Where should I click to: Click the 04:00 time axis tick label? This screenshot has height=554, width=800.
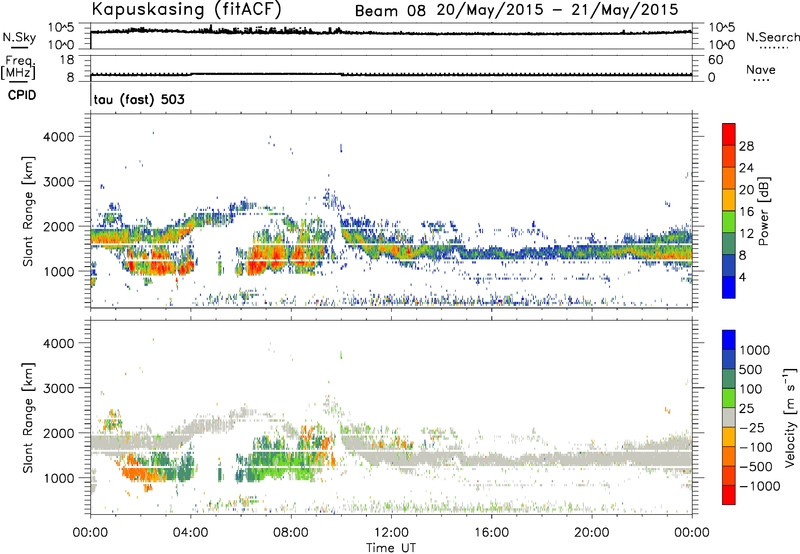190,533
